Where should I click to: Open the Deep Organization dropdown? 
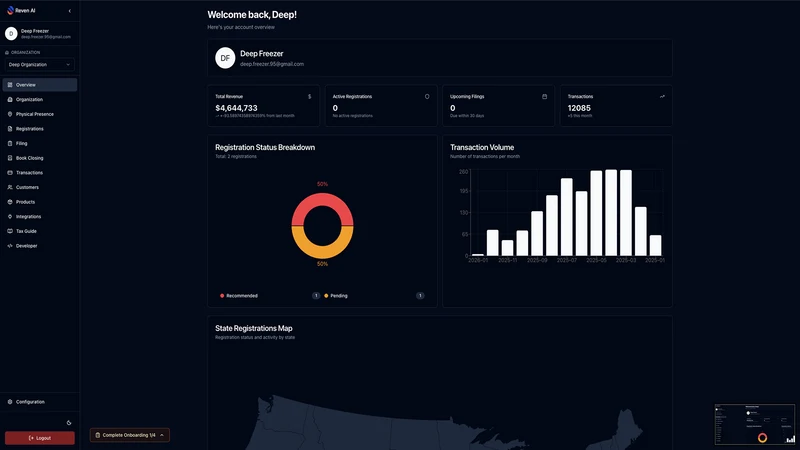coord(39,65)
